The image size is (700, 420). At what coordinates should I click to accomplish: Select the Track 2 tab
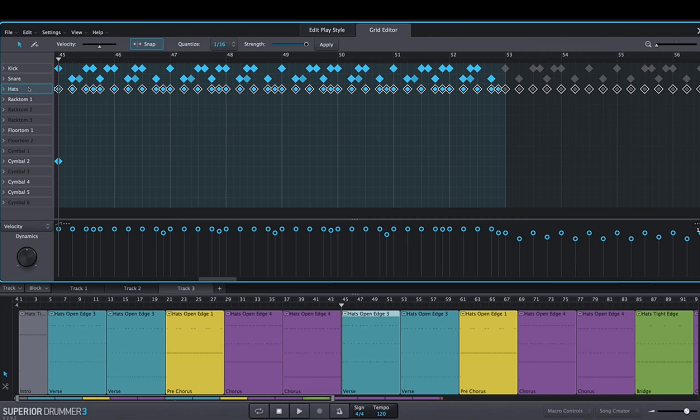click(x=133, y=288)
